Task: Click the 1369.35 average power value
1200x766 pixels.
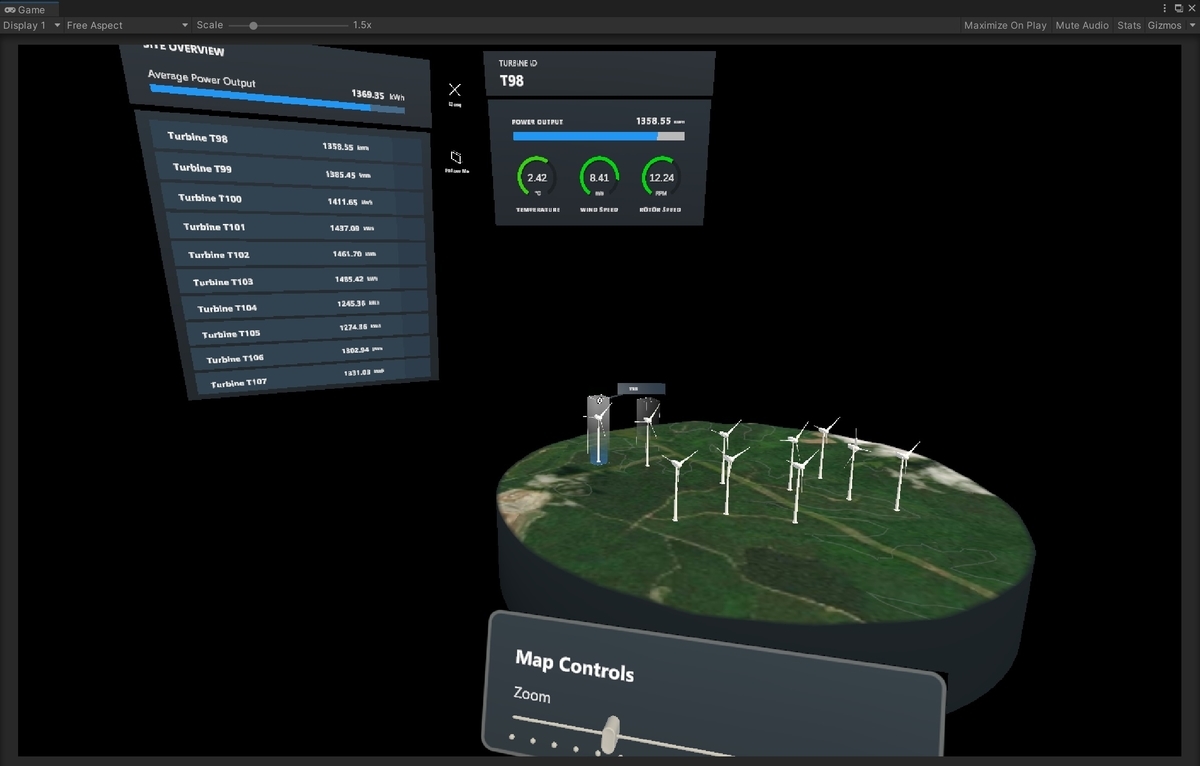Action: point(367,95)
